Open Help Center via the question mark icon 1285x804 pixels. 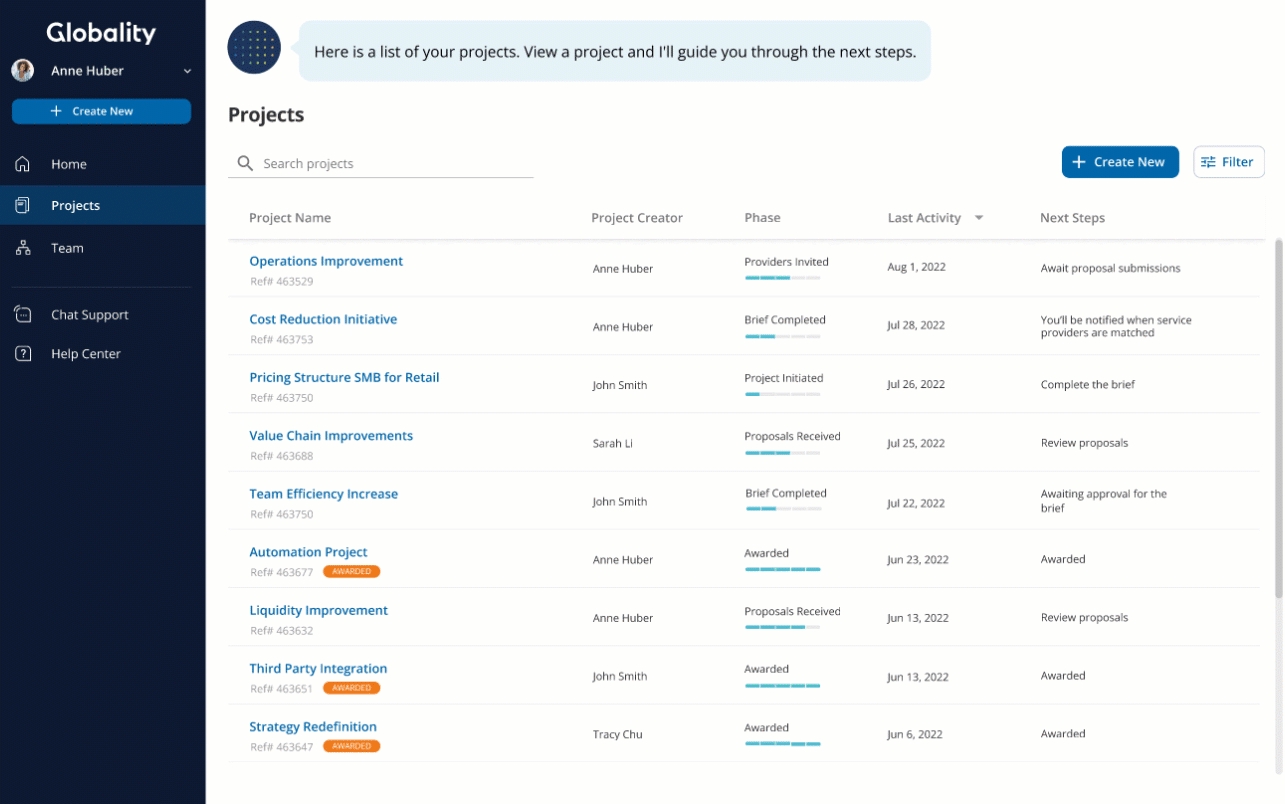[x=22, y=353]
